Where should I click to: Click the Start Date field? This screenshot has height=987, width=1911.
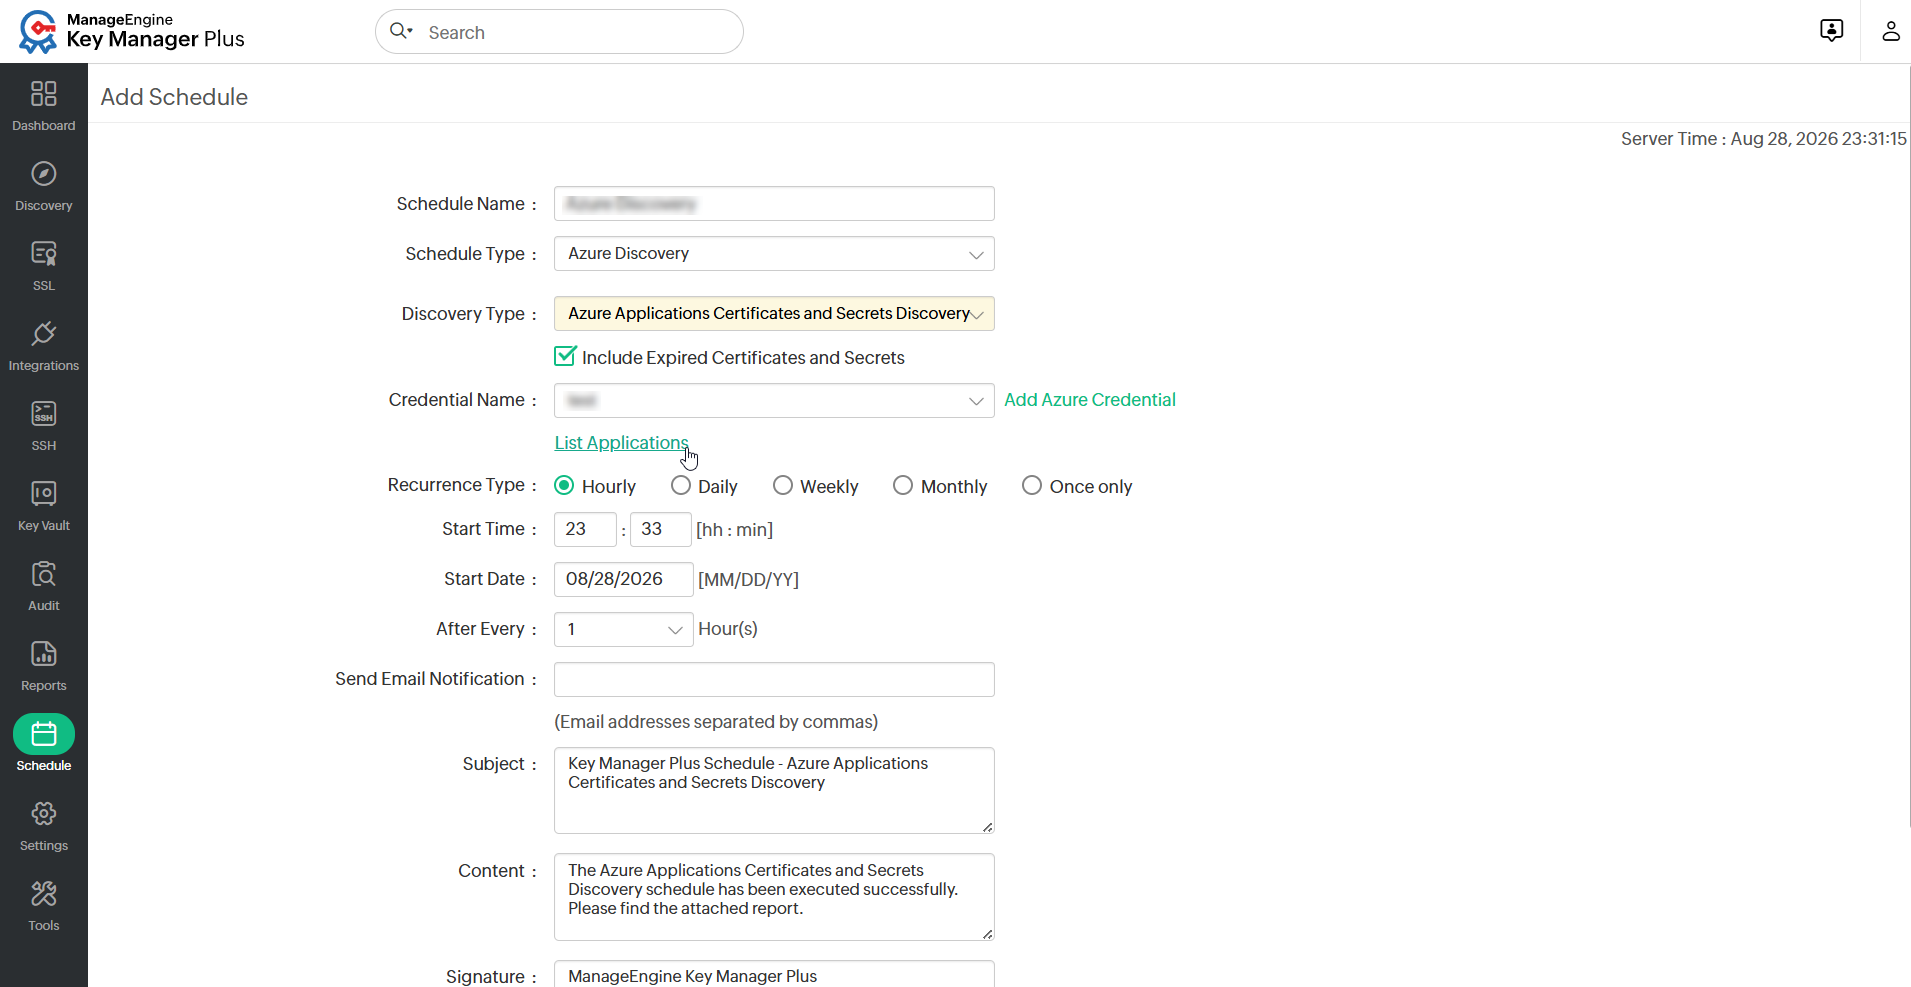tap(624, 580)
